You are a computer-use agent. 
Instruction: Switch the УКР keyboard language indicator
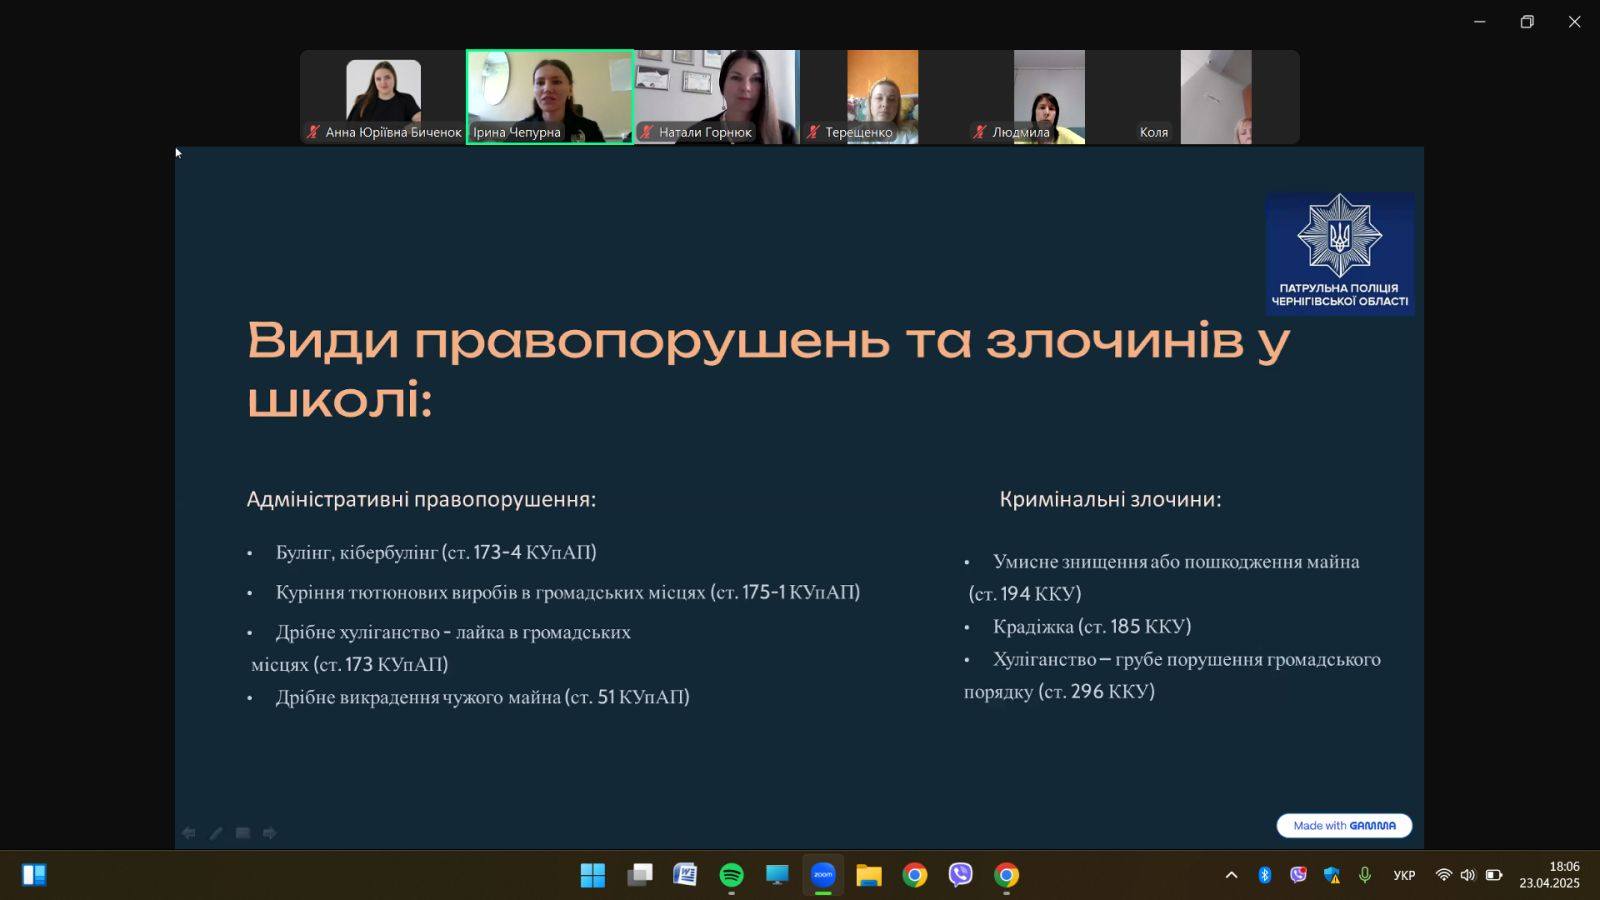[x=1404, y=875]
